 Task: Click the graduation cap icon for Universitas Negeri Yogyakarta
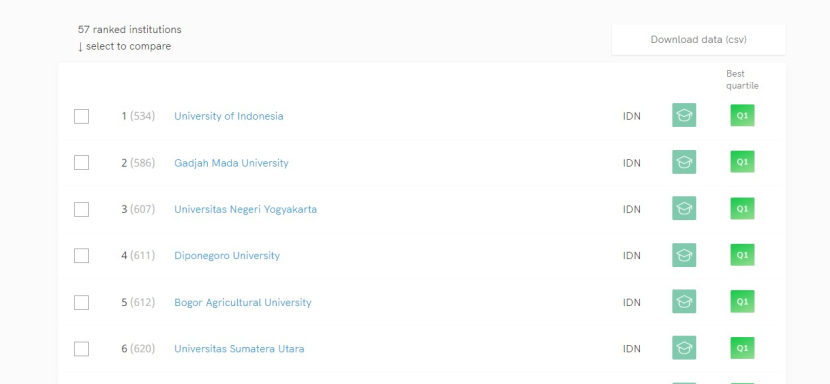(x=684, y=208)
